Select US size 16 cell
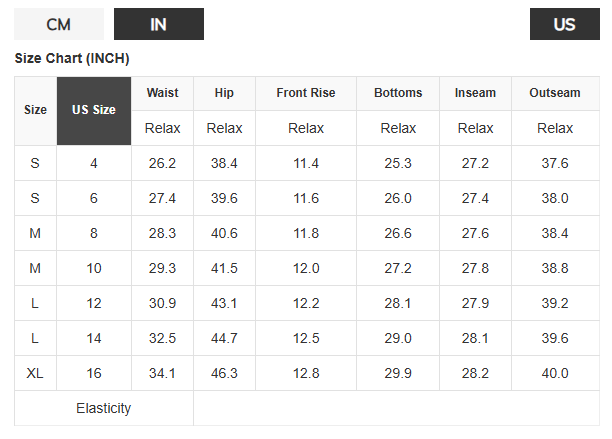The height and width of the screenshot is (439, 612). coord(94,373)
